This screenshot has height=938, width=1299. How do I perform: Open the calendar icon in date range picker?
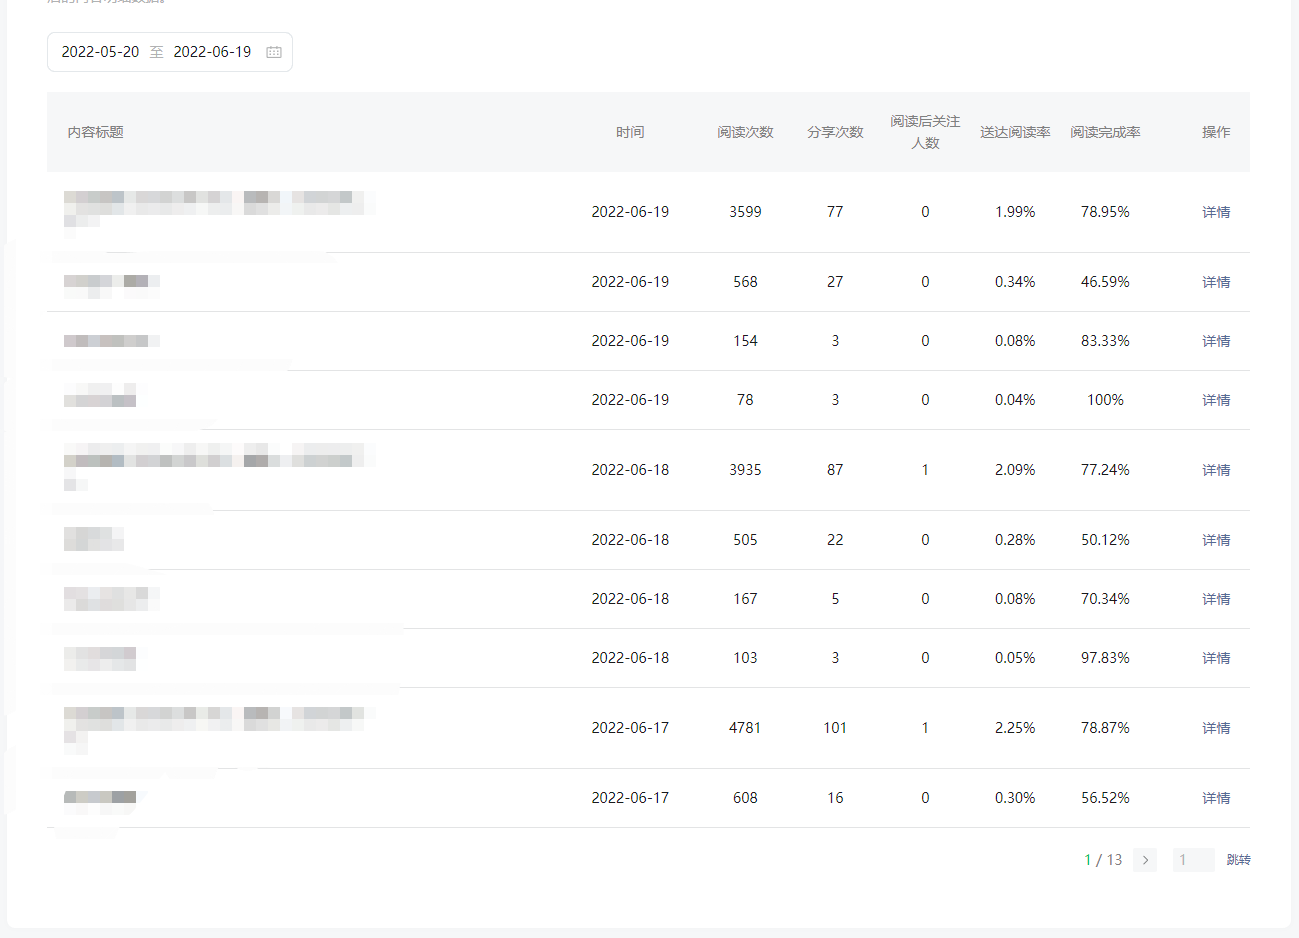274,52
